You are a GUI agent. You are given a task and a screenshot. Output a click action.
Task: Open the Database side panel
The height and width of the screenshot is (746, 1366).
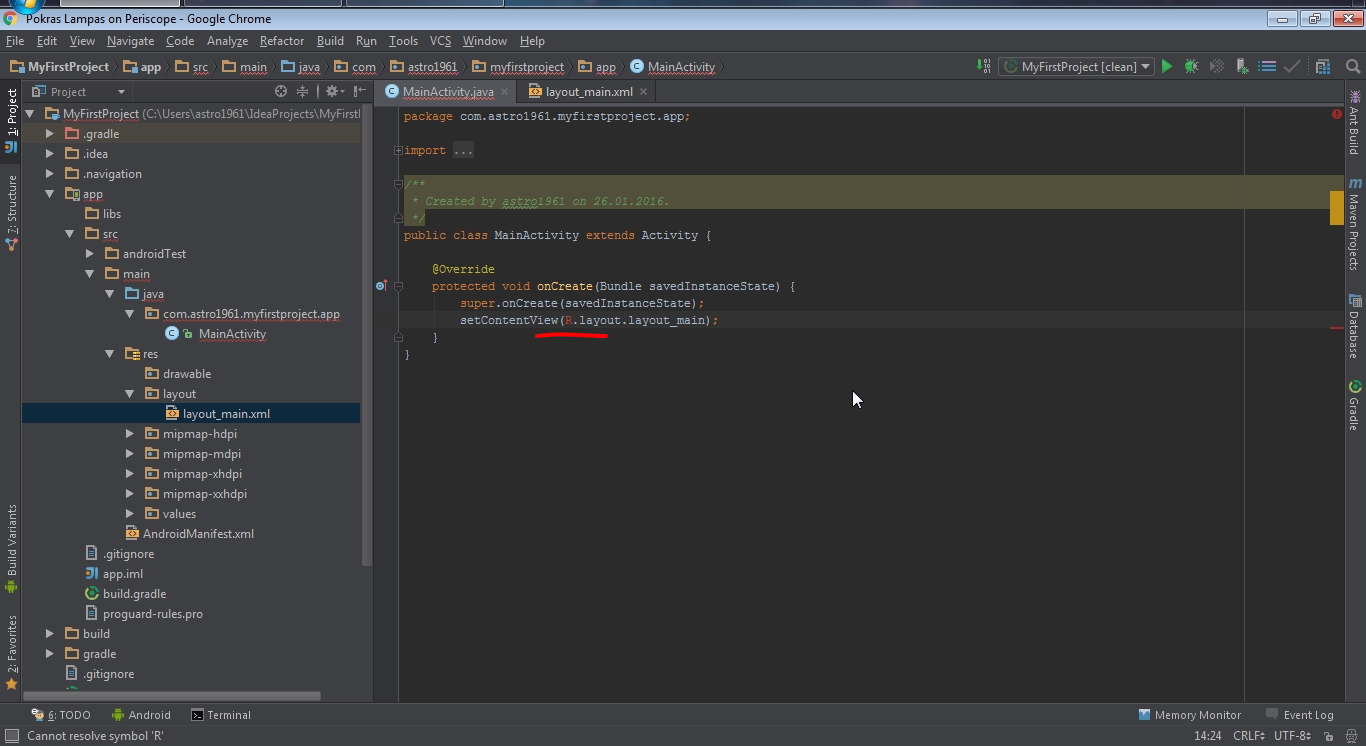click(x=1354, y=326)
